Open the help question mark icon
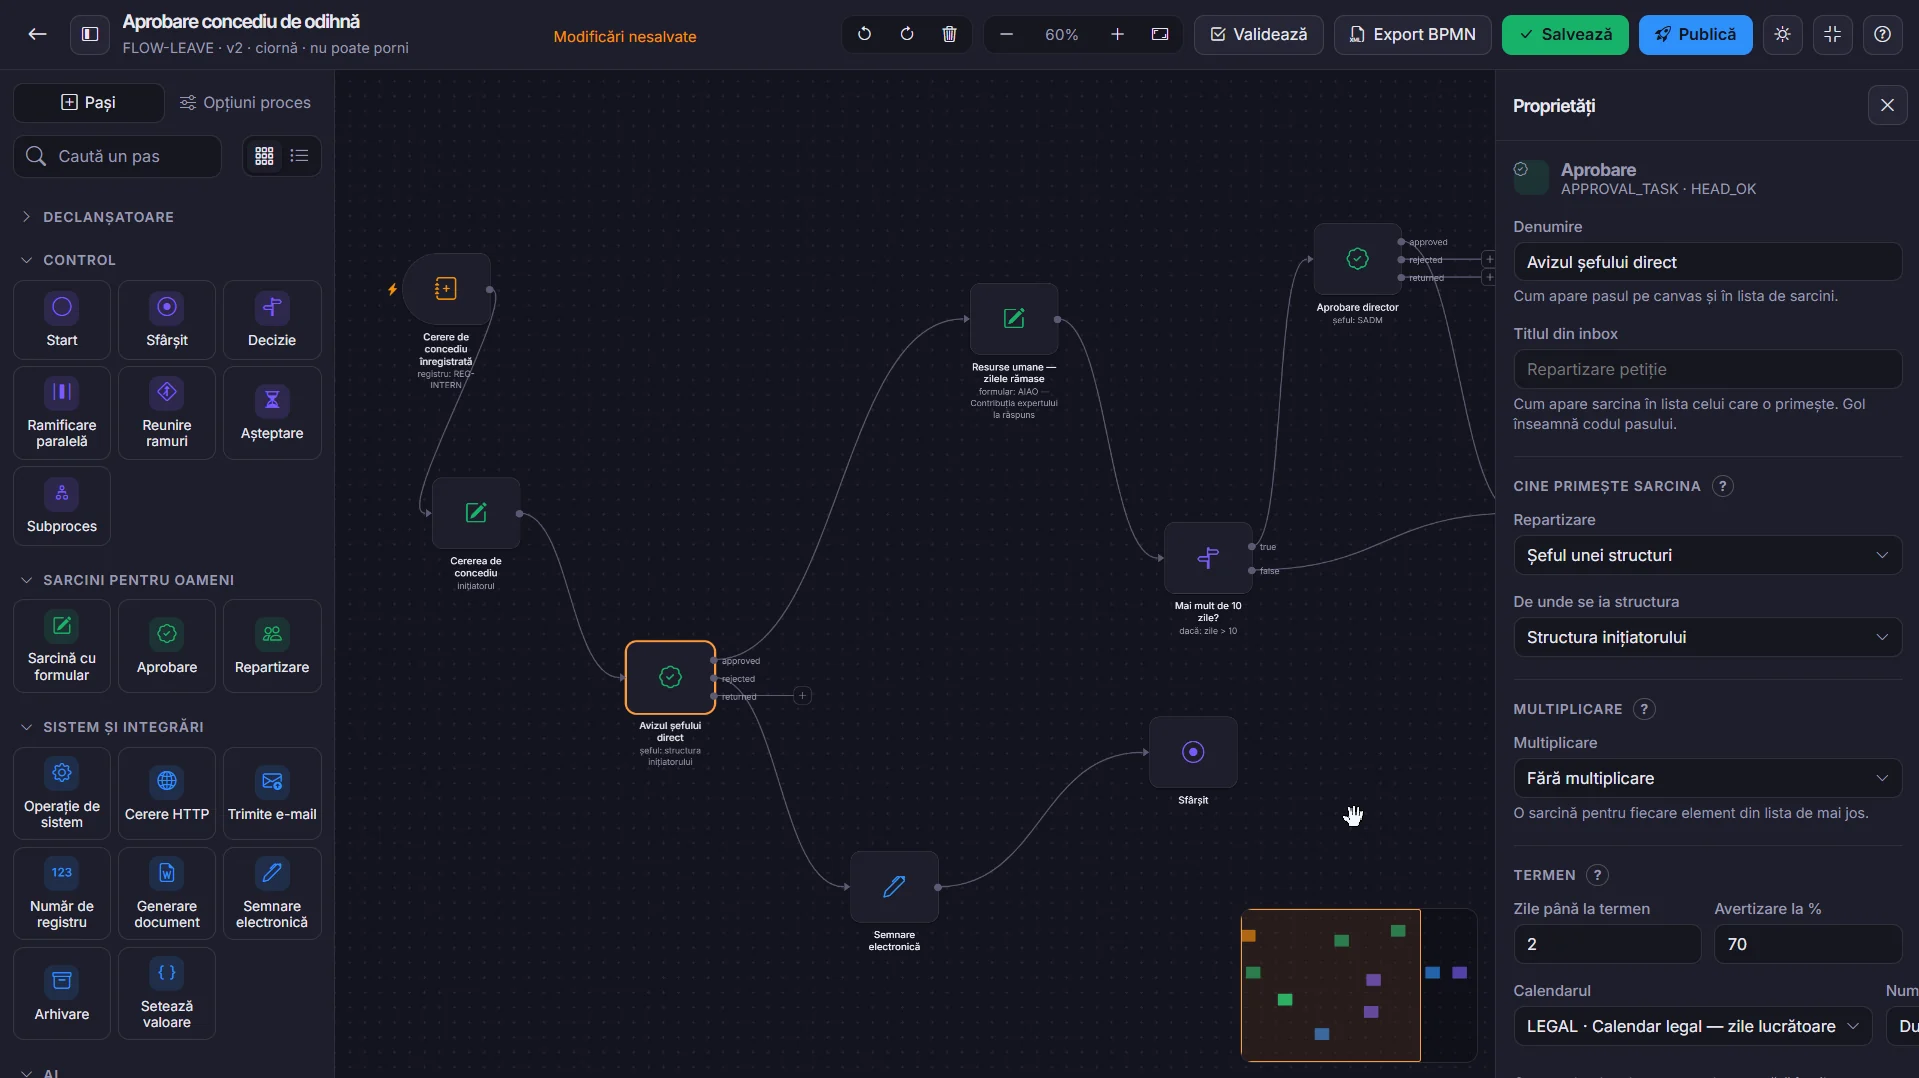The height and width of the screenshot is (1078, 1919). (x=1883, y=34)
